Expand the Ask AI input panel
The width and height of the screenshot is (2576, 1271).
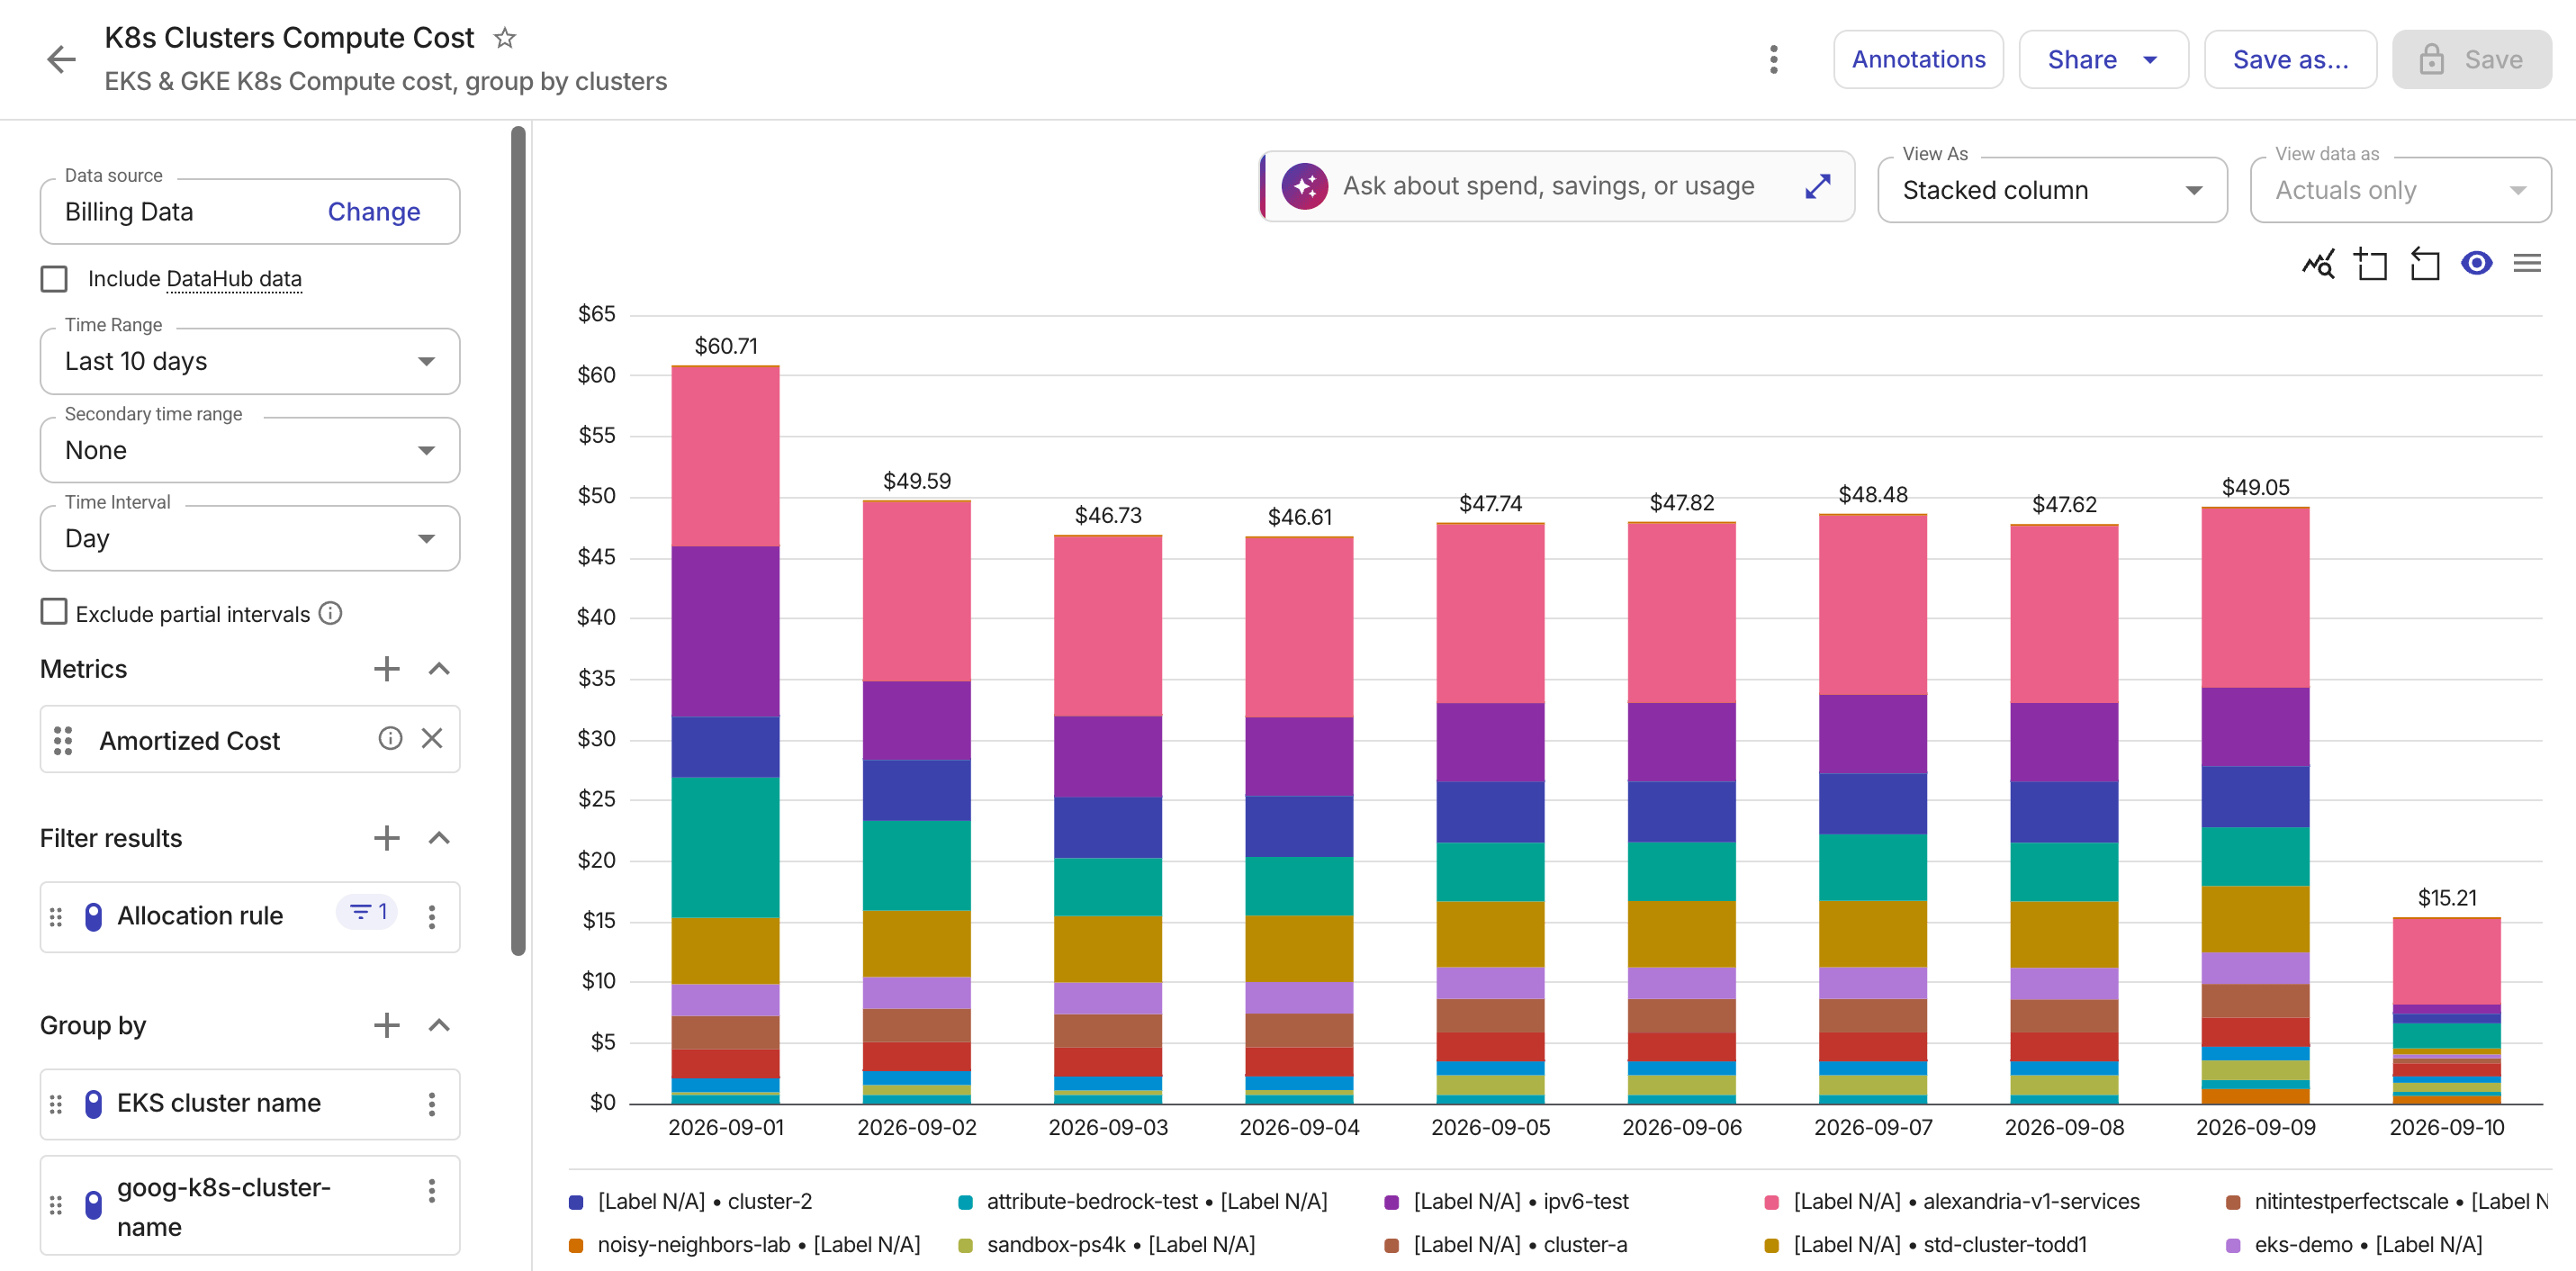(x=1817, y=186)
